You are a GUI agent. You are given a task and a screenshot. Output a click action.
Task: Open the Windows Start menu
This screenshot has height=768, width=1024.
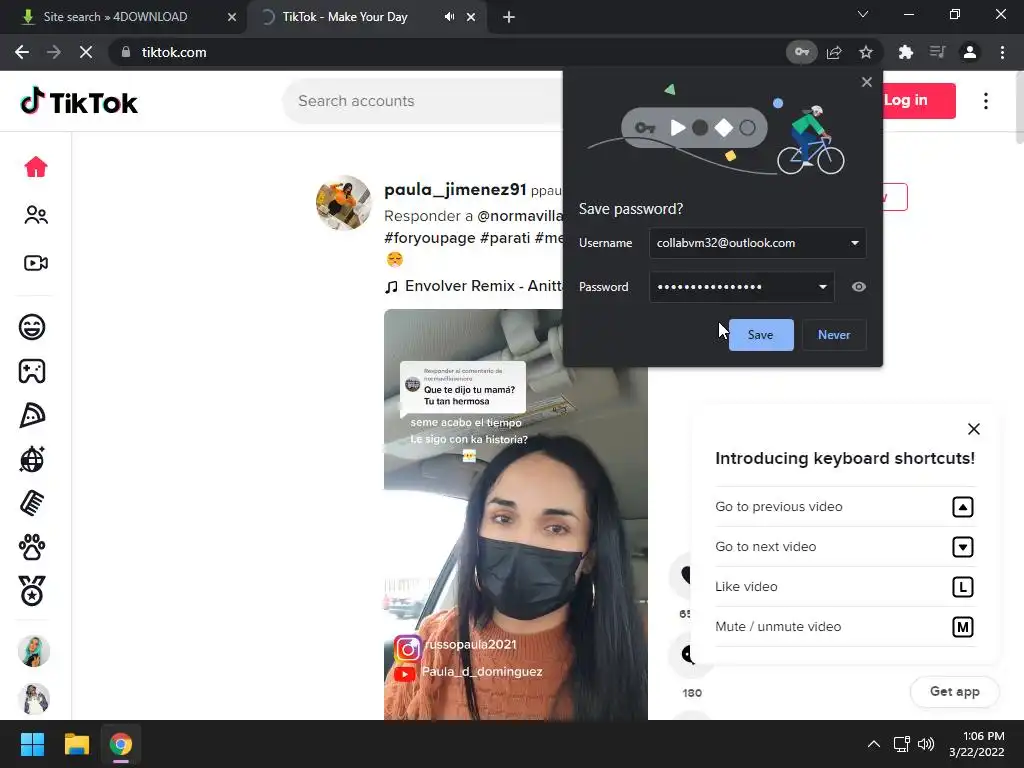point(32,744)
